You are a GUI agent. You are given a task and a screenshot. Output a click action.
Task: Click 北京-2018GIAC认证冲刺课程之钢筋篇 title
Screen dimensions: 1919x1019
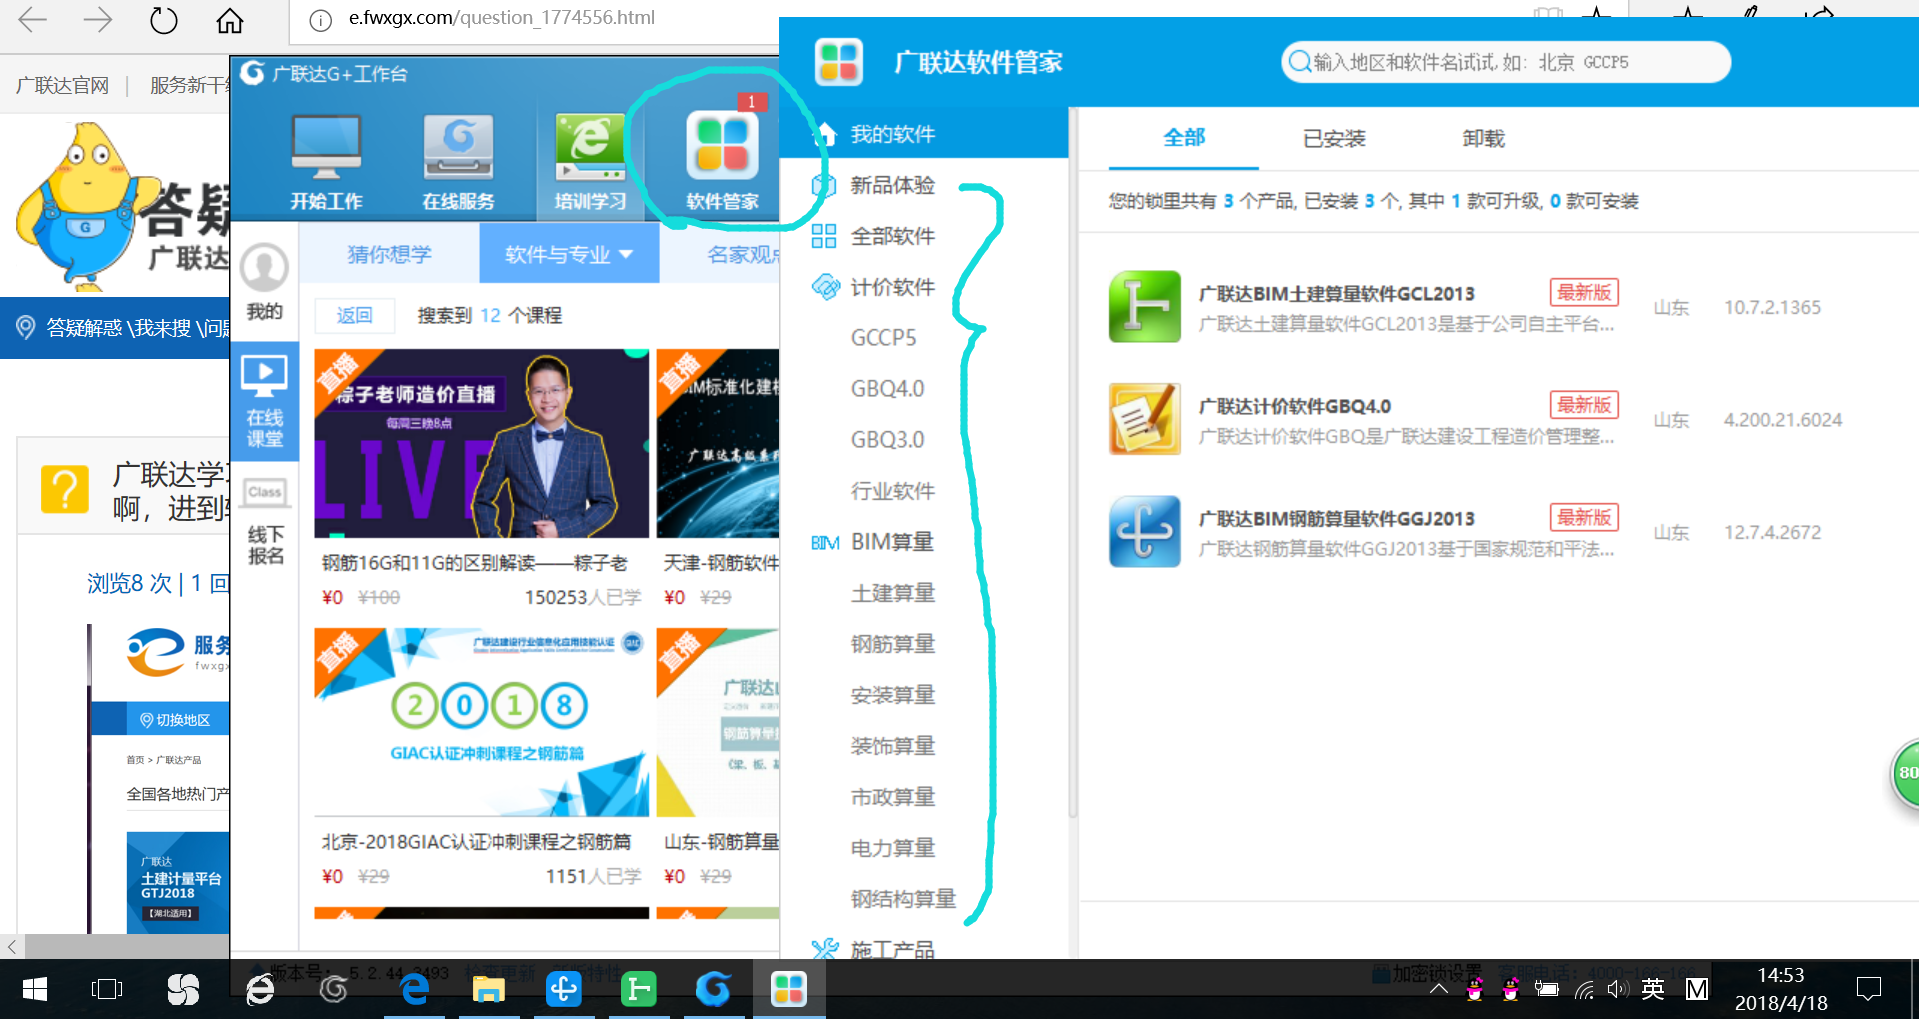(x=476, y=842)
